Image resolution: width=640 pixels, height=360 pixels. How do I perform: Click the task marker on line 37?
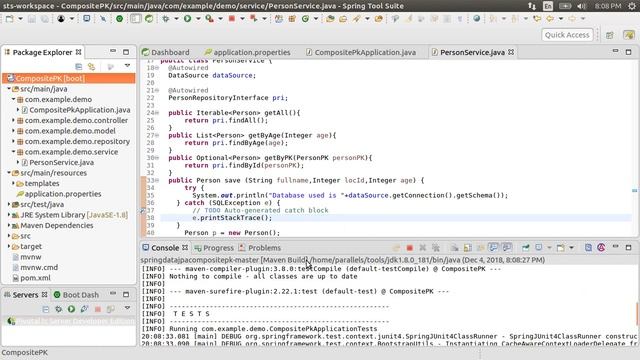click(143, 211)
